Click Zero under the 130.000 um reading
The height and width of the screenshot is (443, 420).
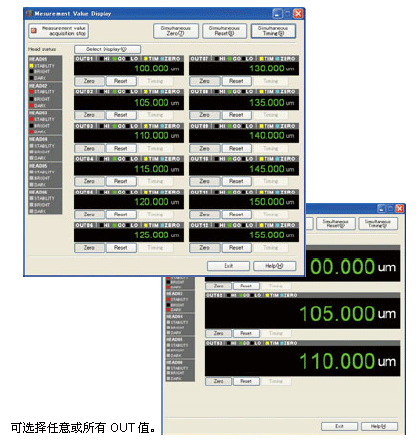tap(205, 81)
